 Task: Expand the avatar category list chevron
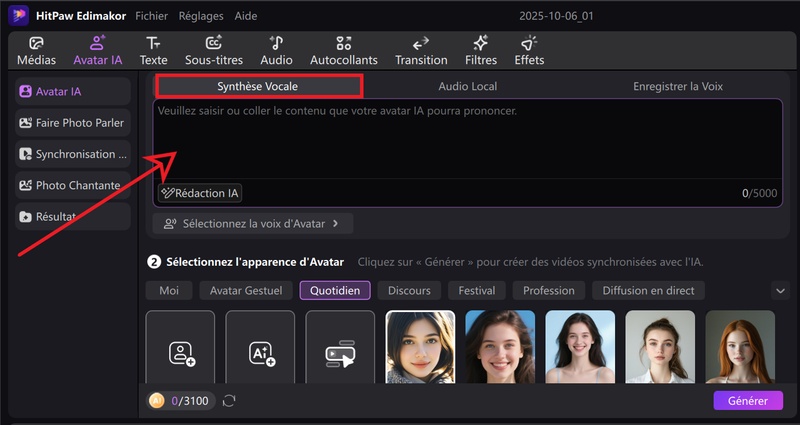tap(780, 291)
